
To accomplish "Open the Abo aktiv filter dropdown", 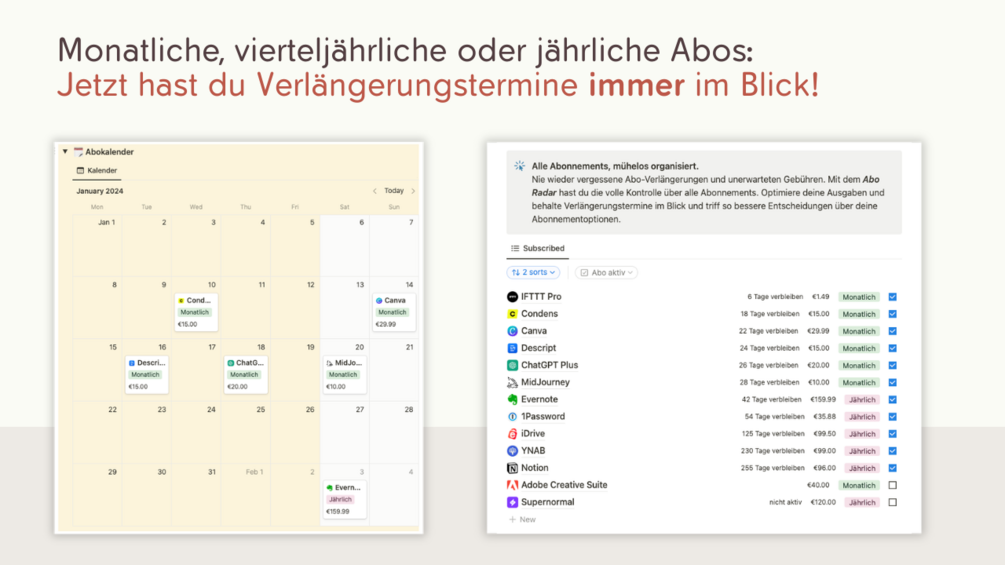I will pos(606,272).
